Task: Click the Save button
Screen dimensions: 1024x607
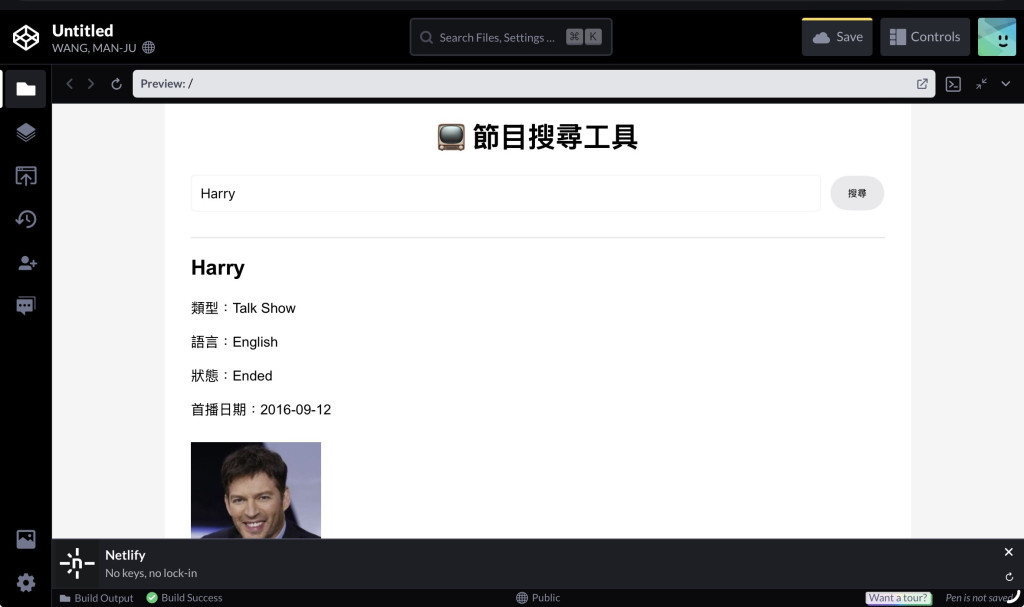Action: coord(837,37)
